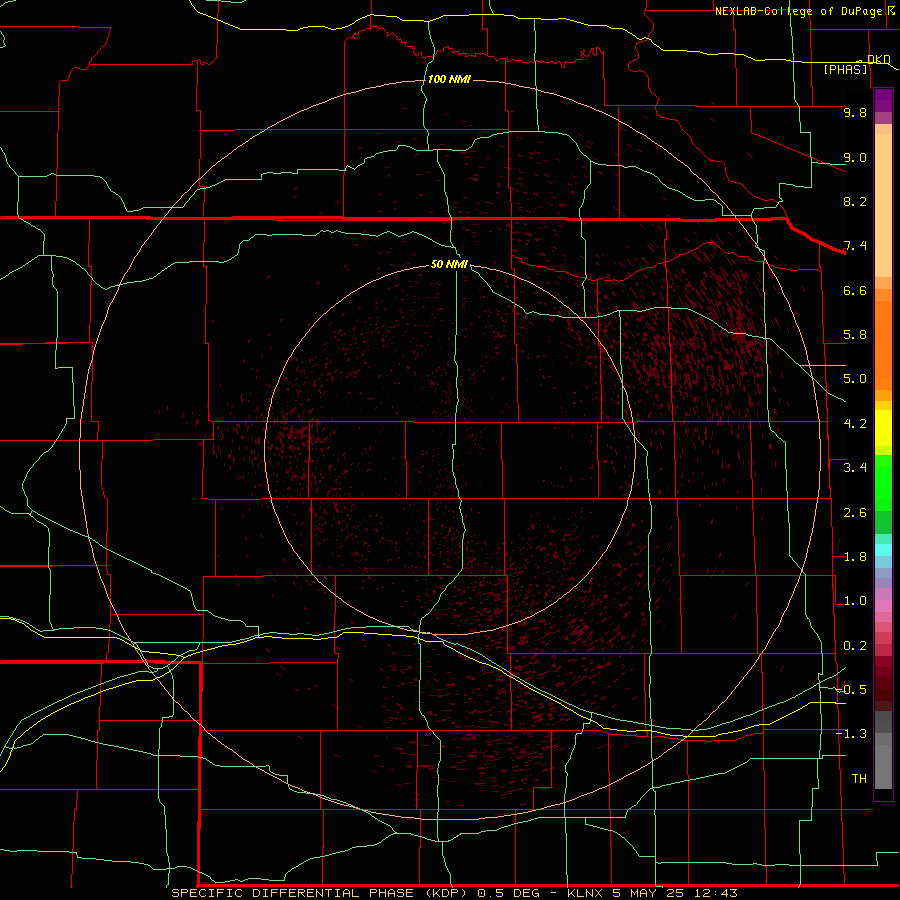The height and width of the screenshot is (900, 900).
Task: Select the 50 NMI range ring label
Action: tap(449, 264)
